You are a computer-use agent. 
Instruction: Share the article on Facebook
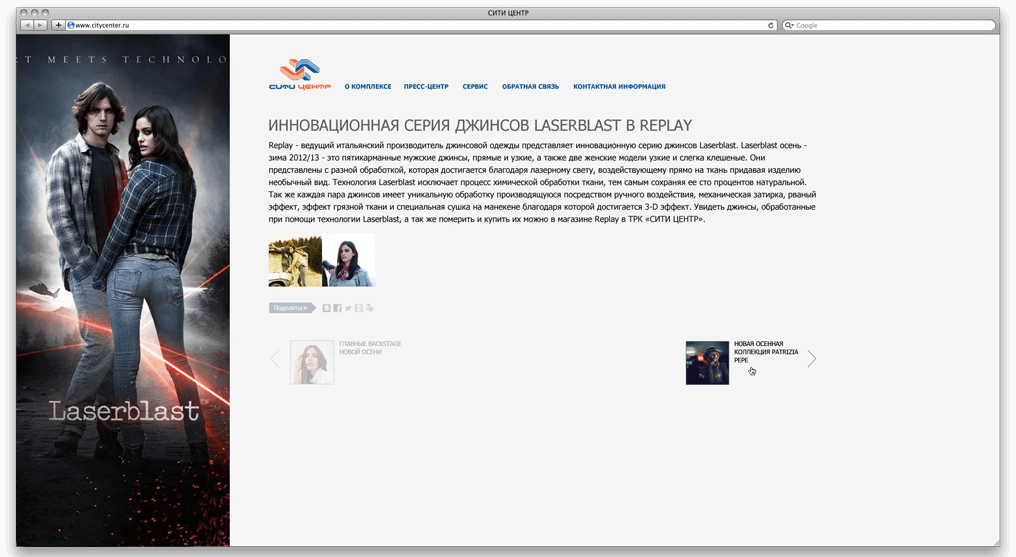[338, 308]
